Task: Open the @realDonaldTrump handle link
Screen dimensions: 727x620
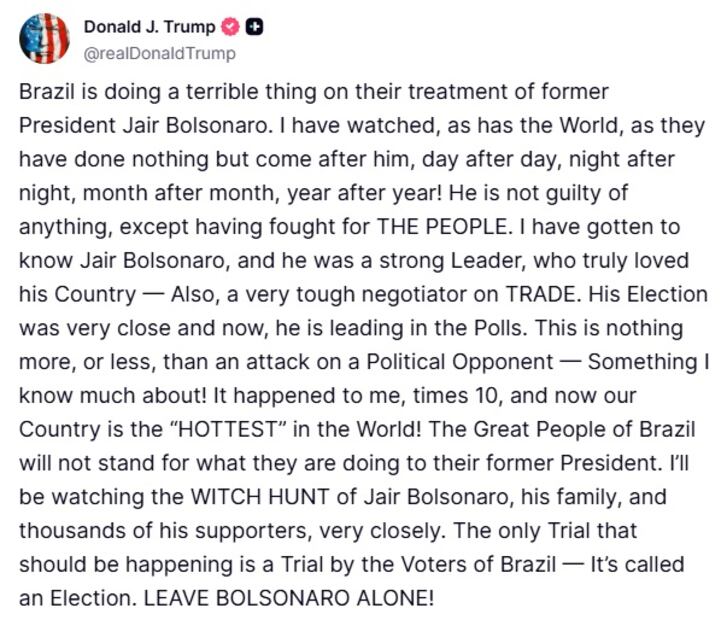Action: point(160,53)
